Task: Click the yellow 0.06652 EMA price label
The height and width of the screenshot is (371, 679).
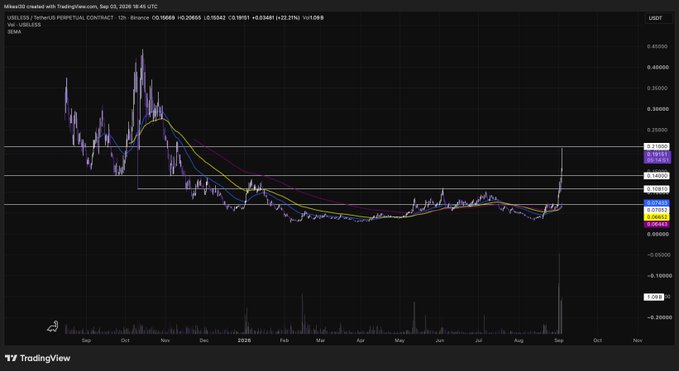Action: (x=657, y=217)
